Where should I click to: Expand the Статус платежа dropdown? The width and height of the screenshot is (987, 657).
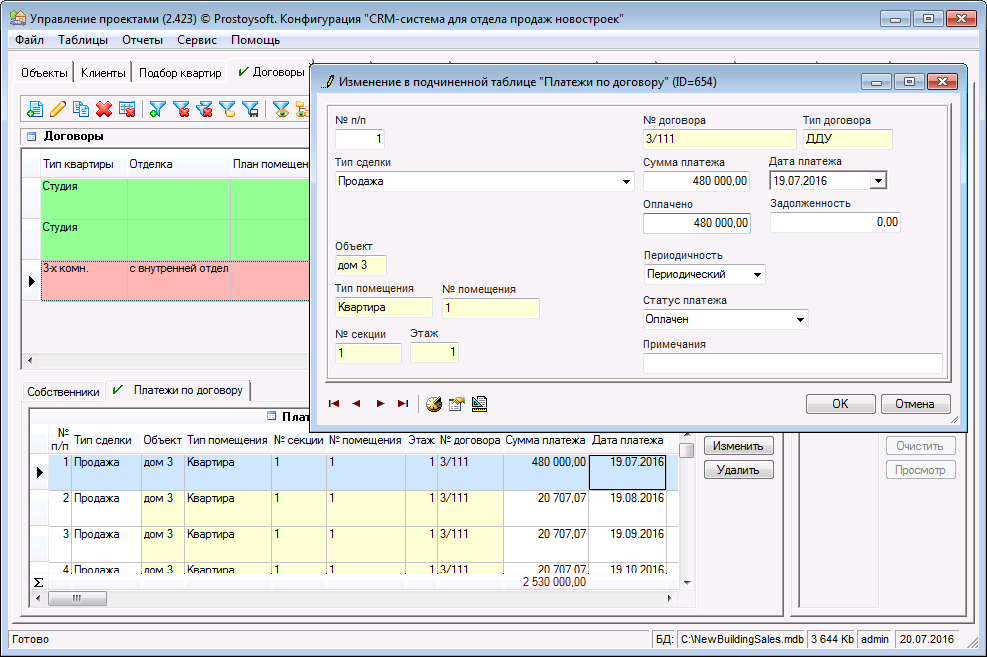pyautogui.click(x=800, y=320)
